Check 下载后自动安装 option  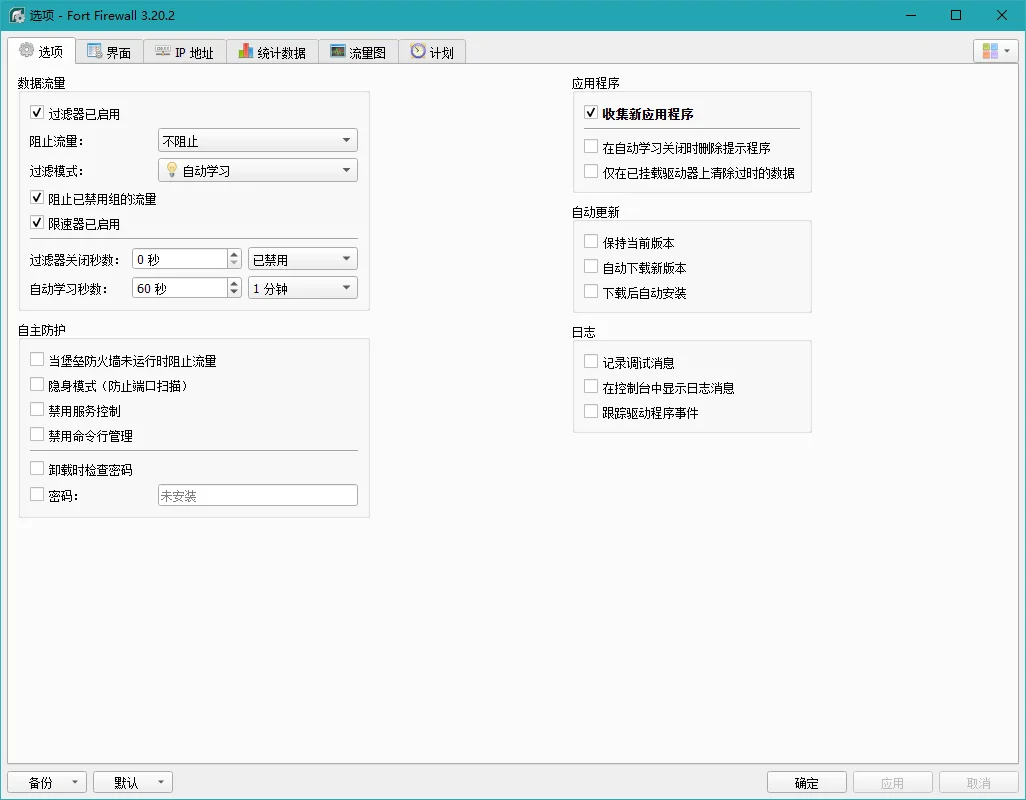tap(591, 291)
